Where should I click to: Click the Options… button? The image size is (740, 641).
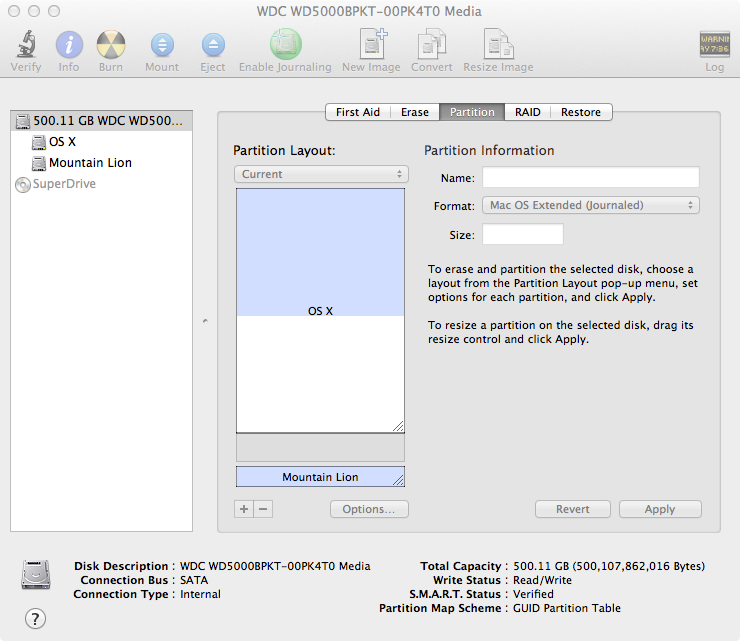(369, 509)
